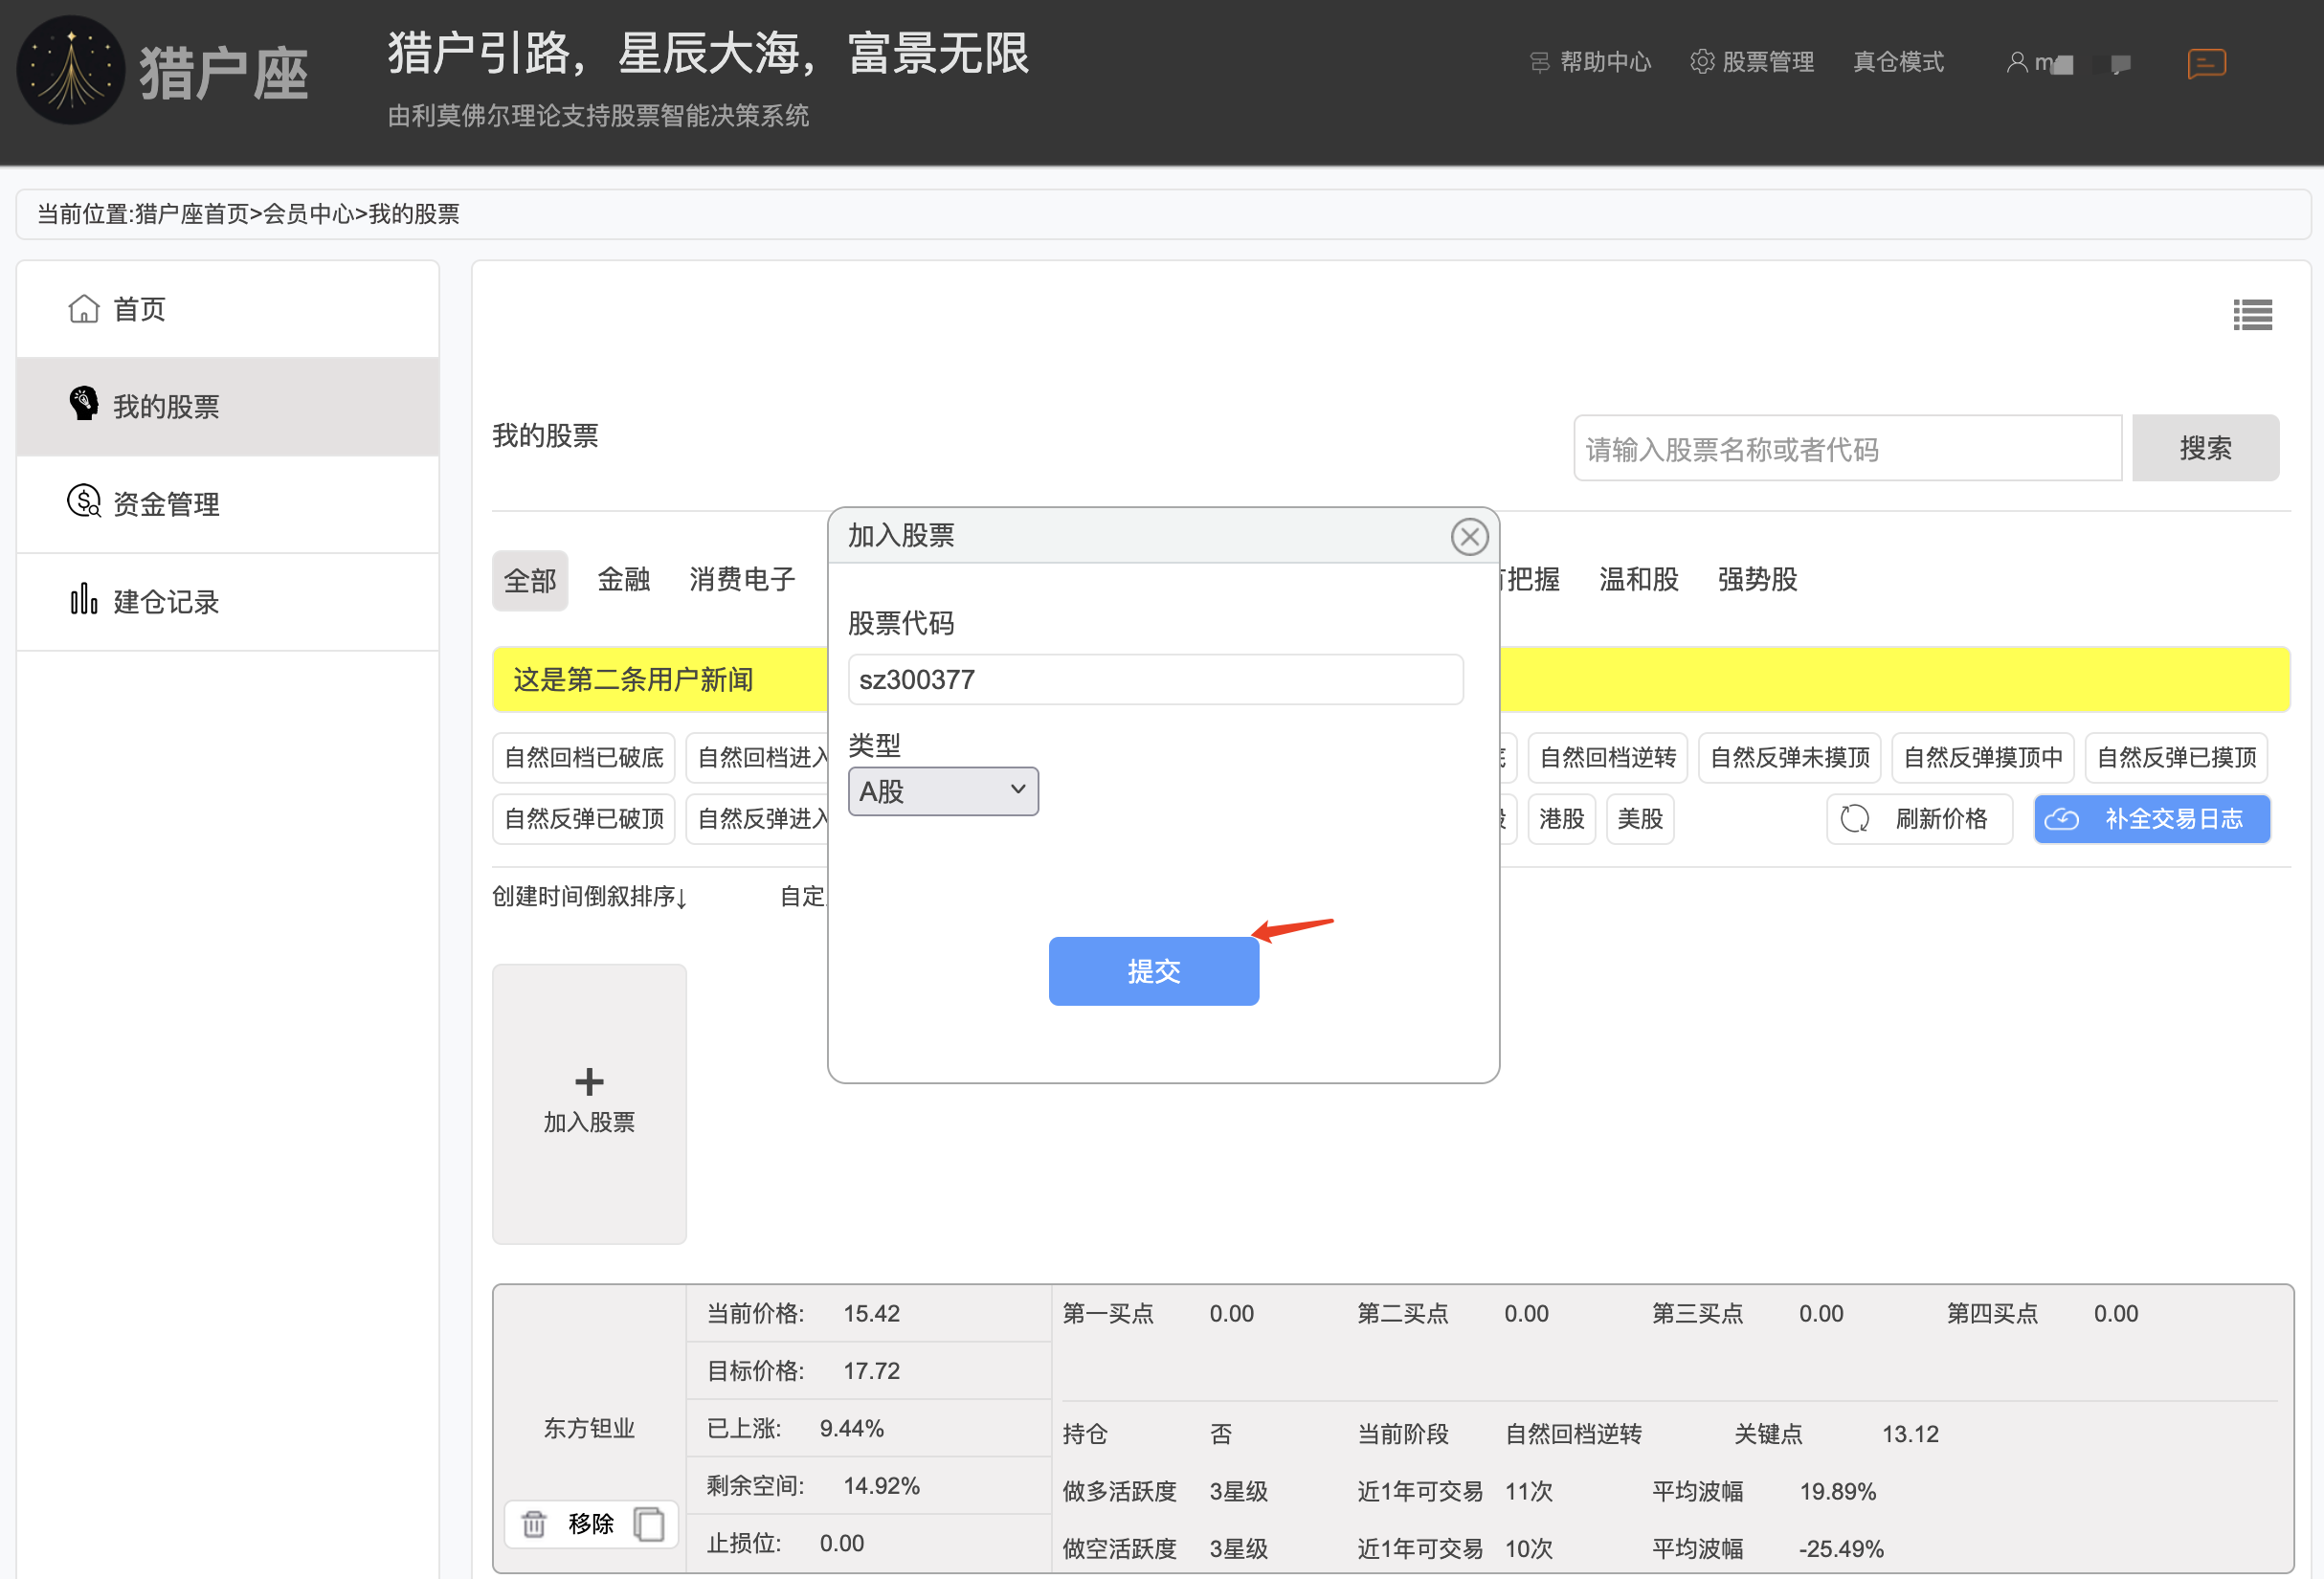2324x1579 pixels.
Task: Switch to the 强势股 tab
Action: click(1757, 579)
